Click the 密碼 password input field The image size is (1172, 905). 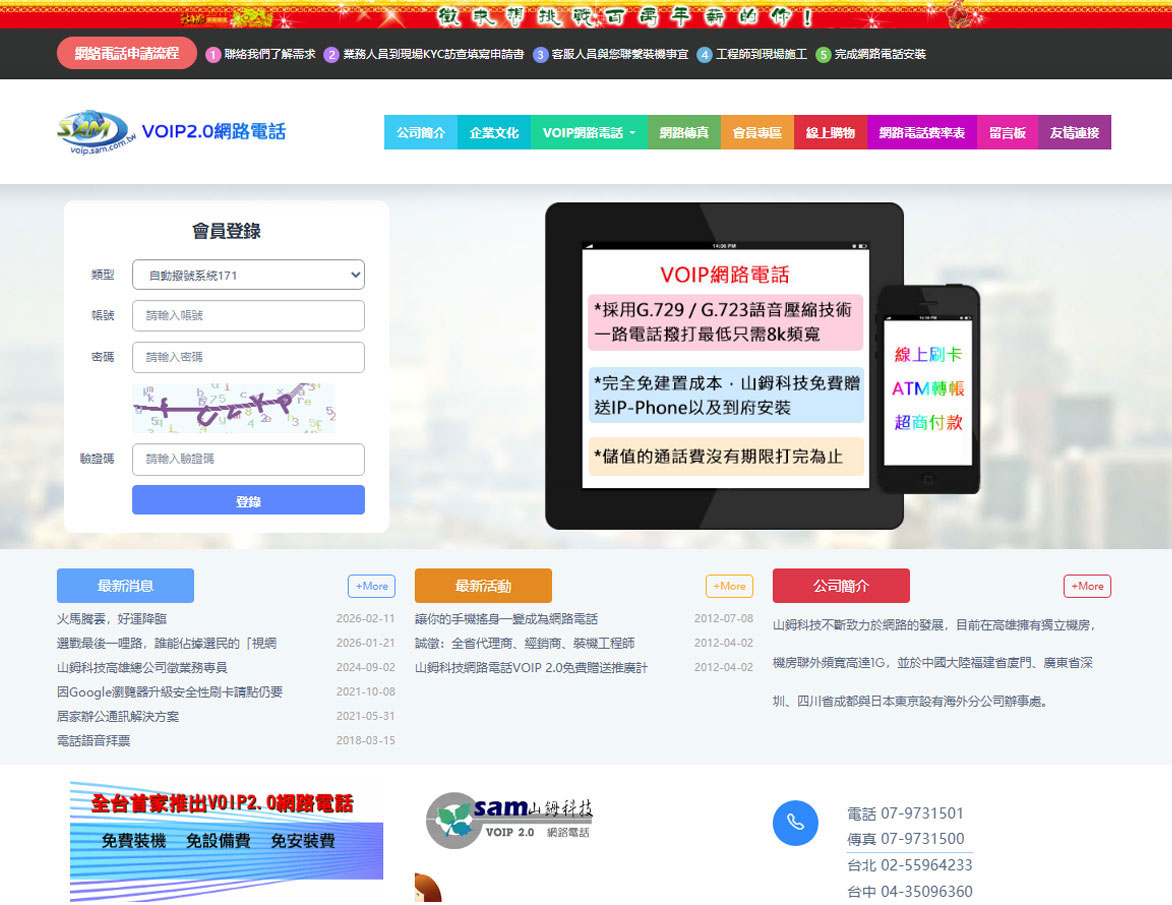coord(248,357)
